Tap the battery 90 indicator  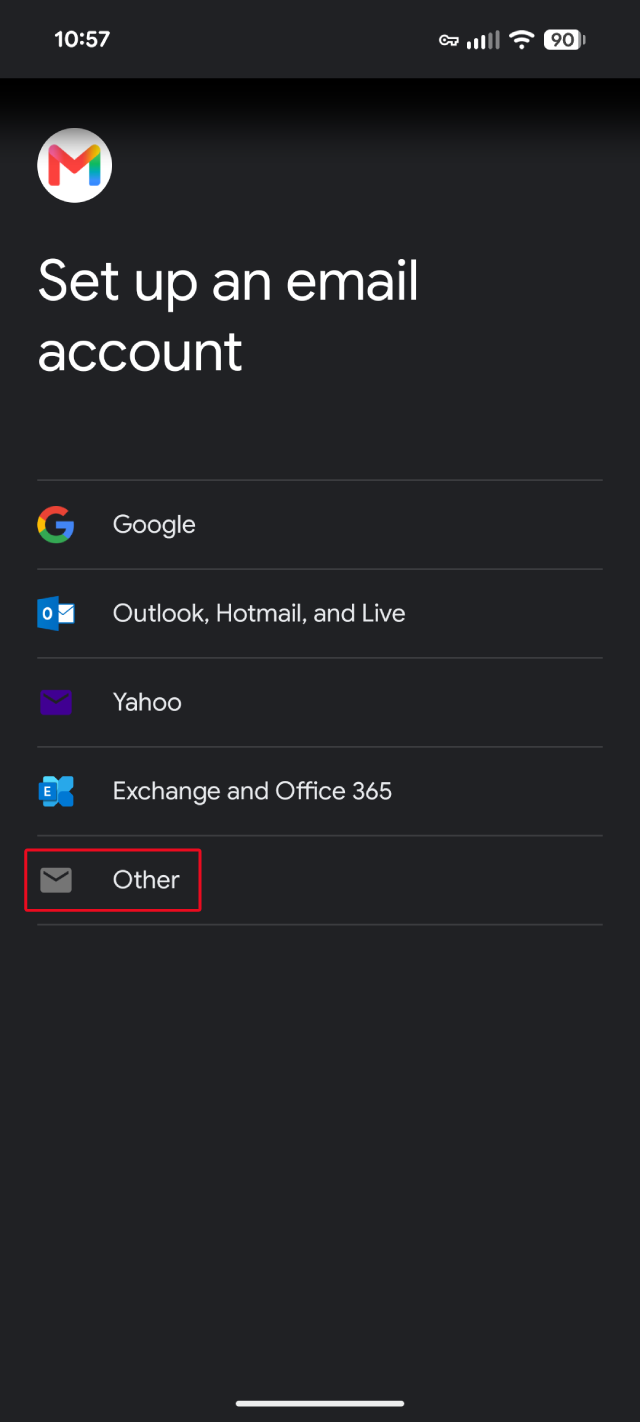[x=564, y=40]
